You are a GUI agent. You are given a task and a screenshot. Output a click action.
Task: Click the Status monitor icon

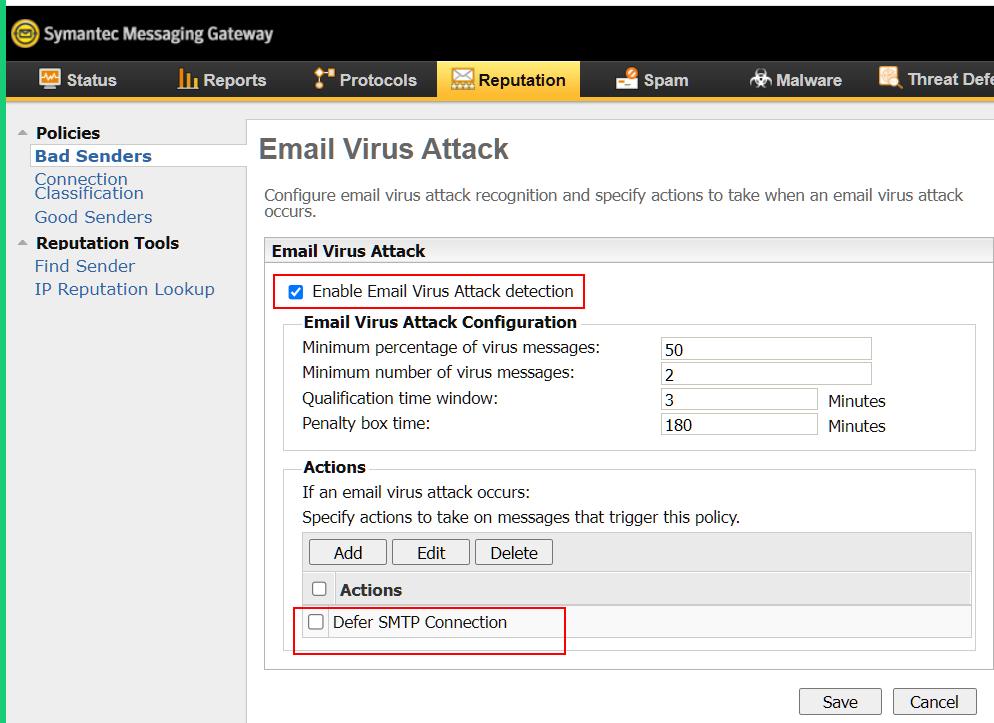(49, 79)
